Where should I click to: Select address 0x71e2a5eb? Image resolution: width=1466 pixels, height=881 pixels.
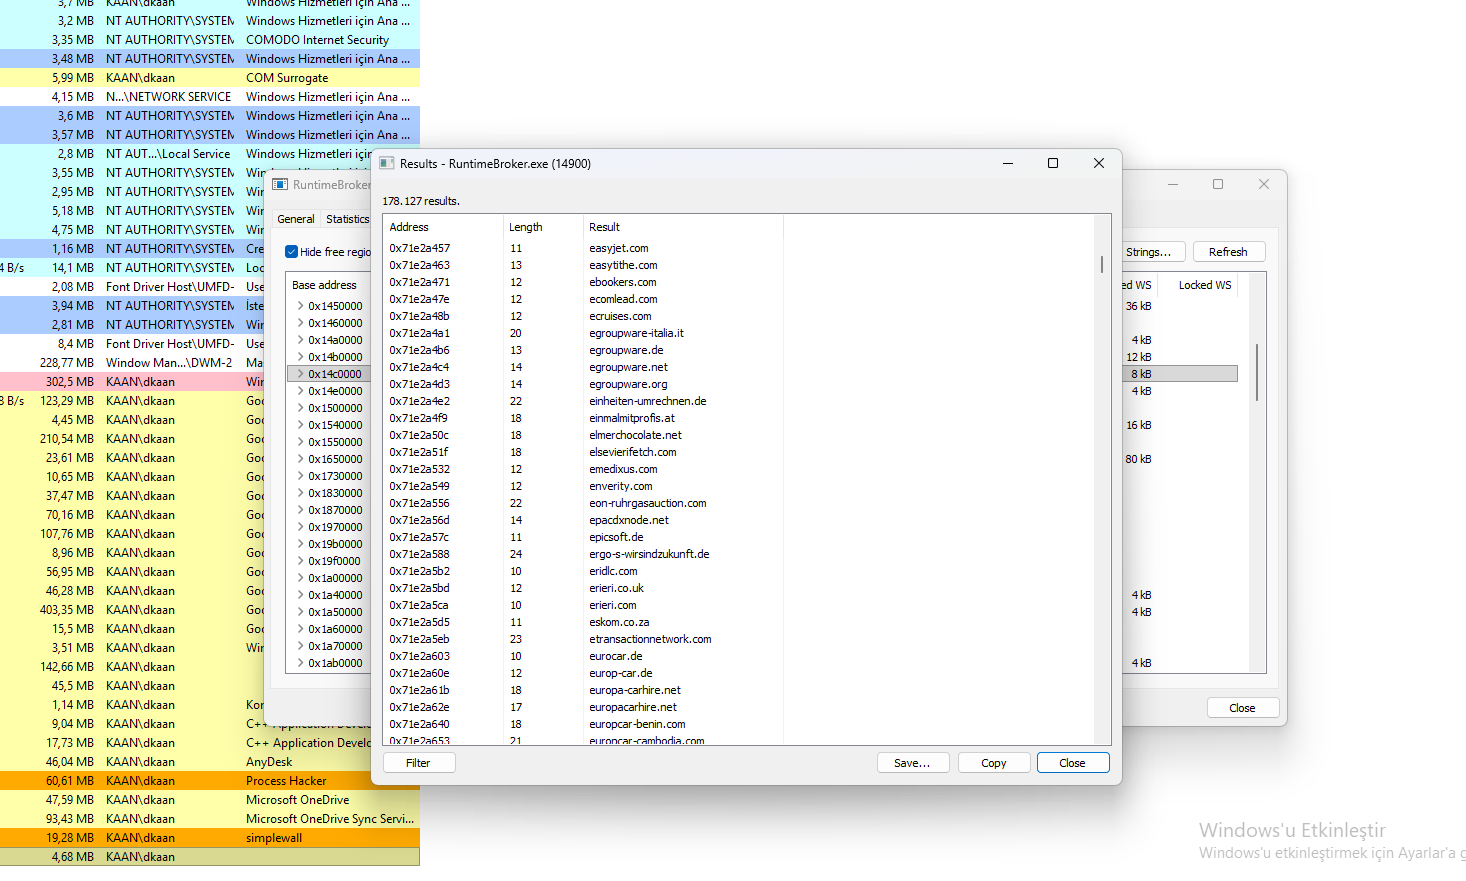pos(420,639)
